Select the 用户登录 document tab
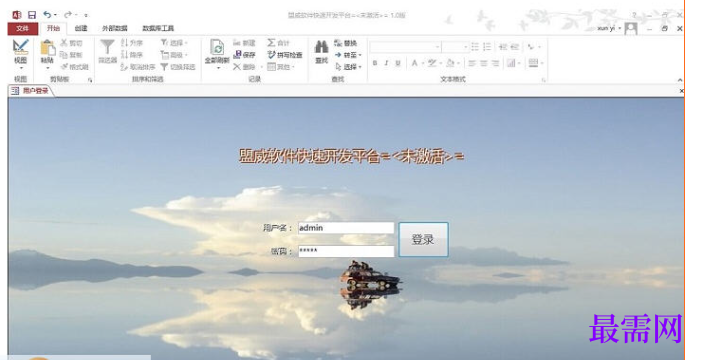The height and width of the screenshot is (360, 701). (30, 91)
